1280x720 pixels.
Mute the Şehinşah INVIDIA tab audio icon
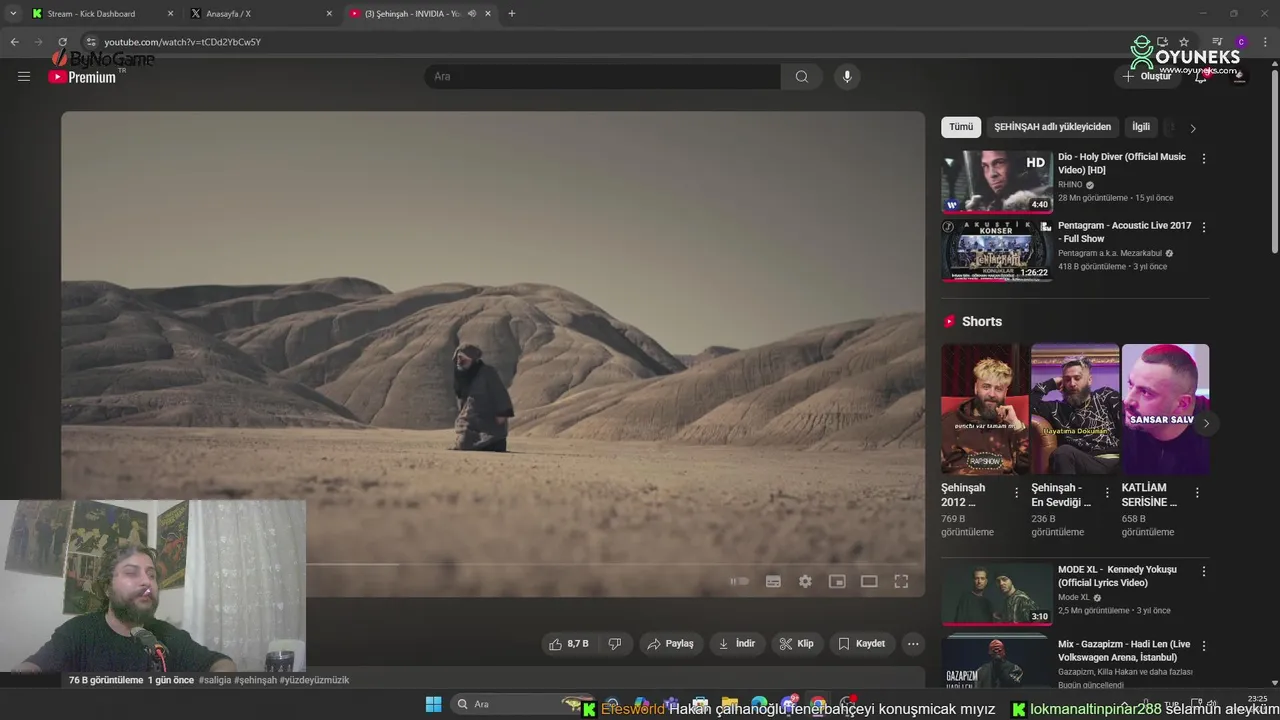471,14
